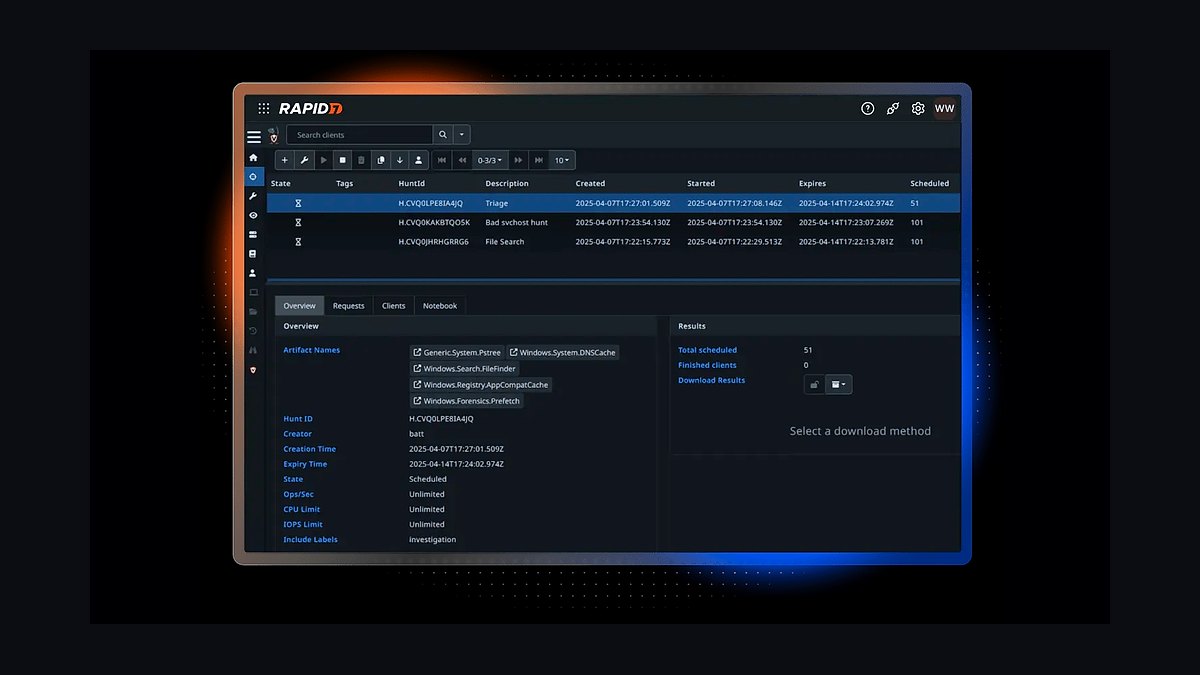Screen dimensions: 1200x675
Task: Click the rocket icon in header
Action: pos(893,108)
